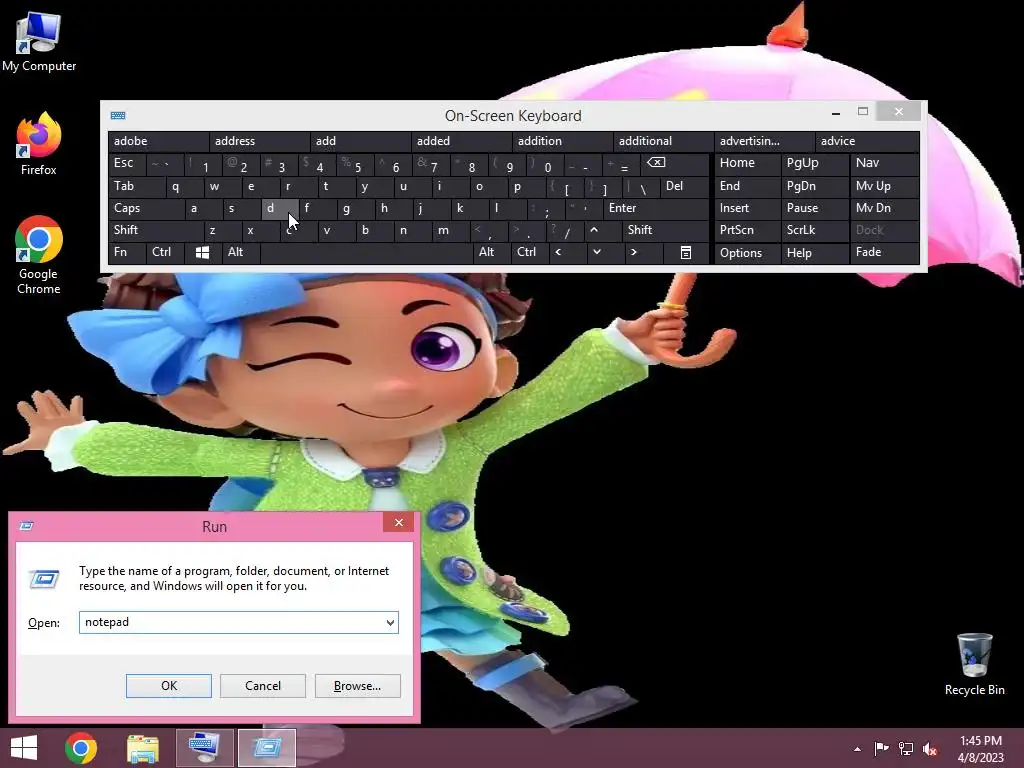The width and height of the screenshot is (1024, 768).
Task: Click the muted volume tray icon
Action: tap(930, 749)
